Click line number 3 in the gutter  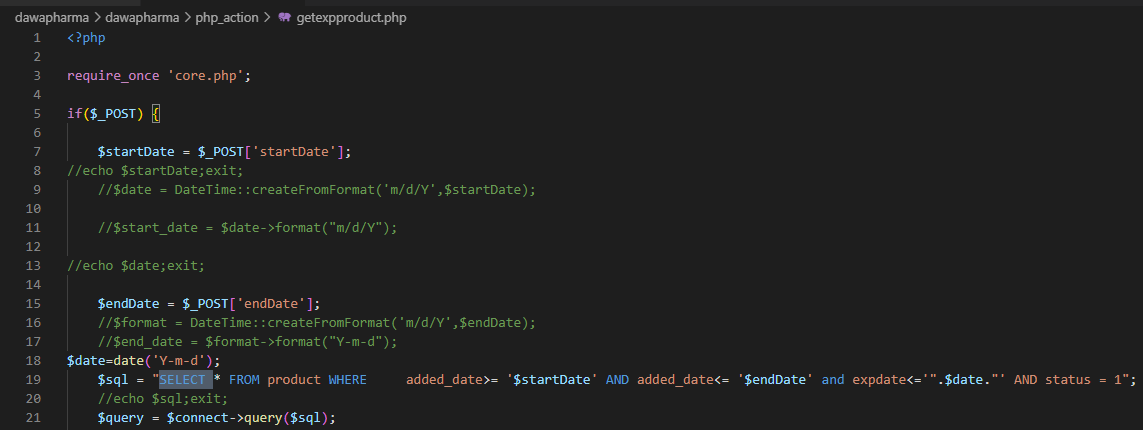pyautogui.click(x=37, y=75)
